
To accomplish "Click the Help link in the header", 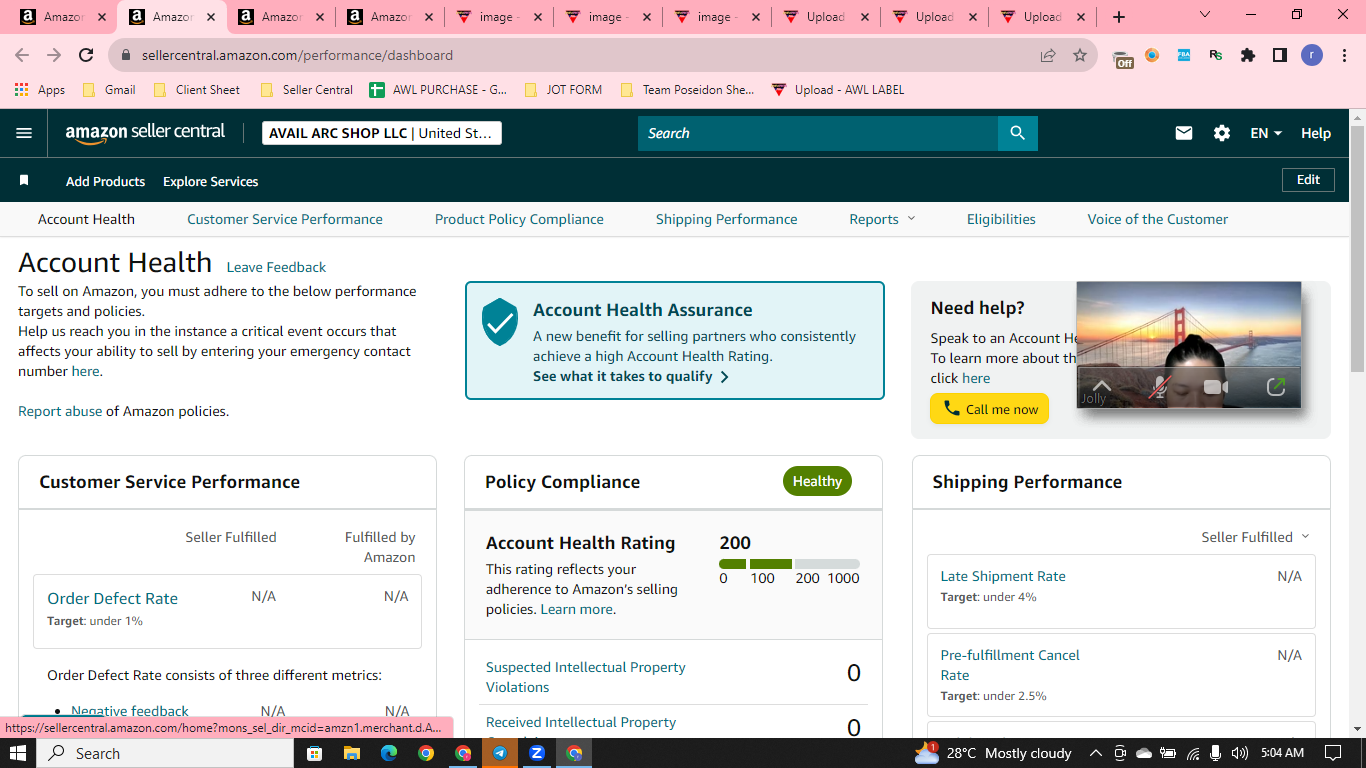I will point(1316,133).
